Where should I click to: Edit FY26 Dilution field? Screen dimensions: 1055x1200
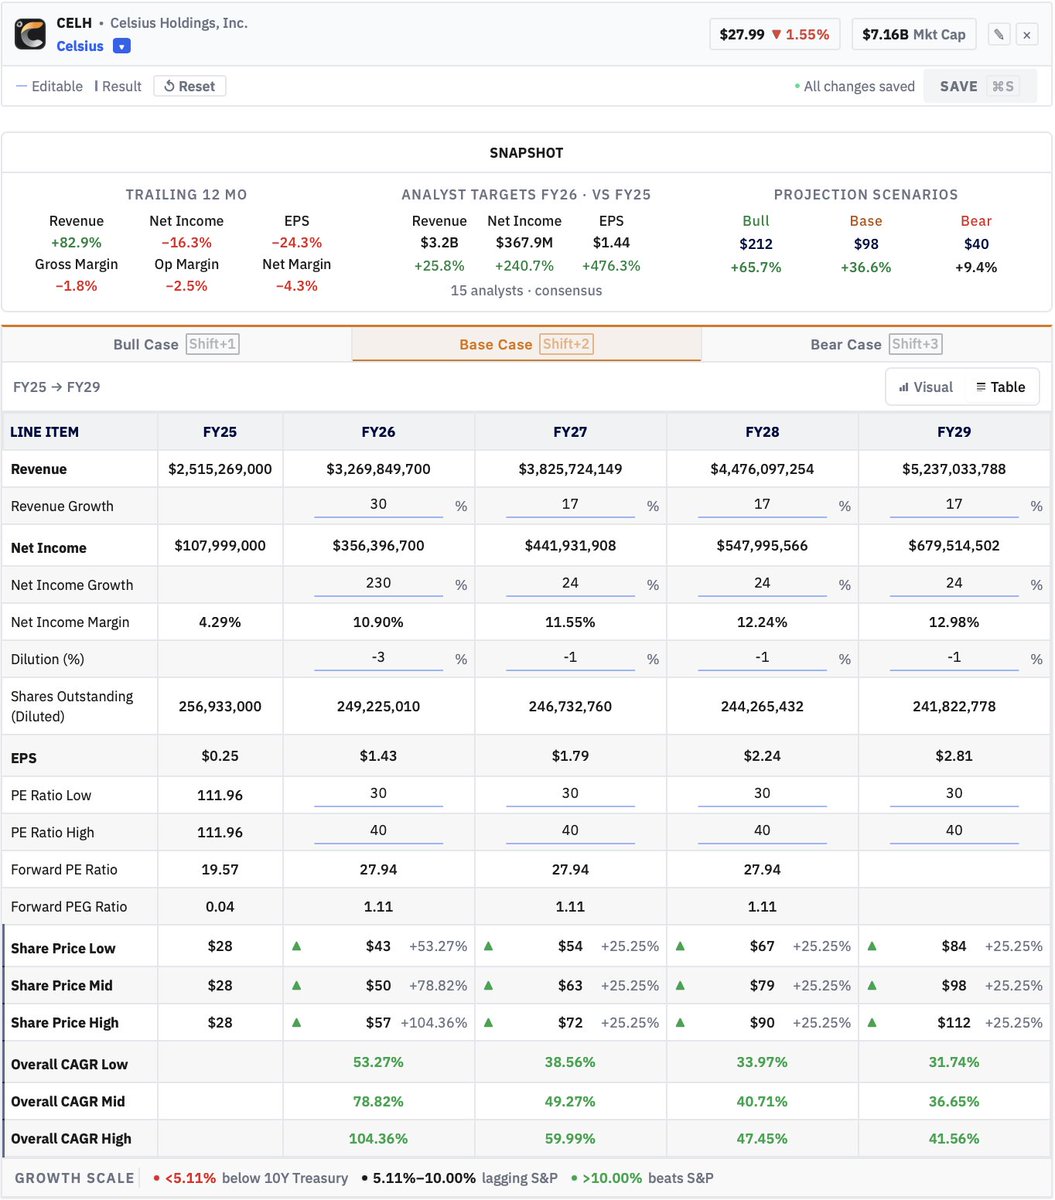[x=378, y=658]
